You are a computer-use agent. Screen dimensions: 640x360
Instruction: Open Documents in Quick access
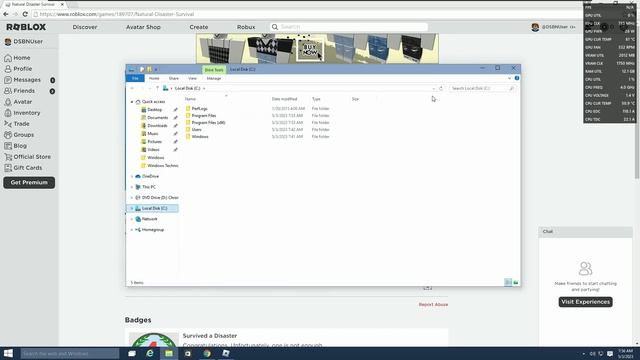158,118
